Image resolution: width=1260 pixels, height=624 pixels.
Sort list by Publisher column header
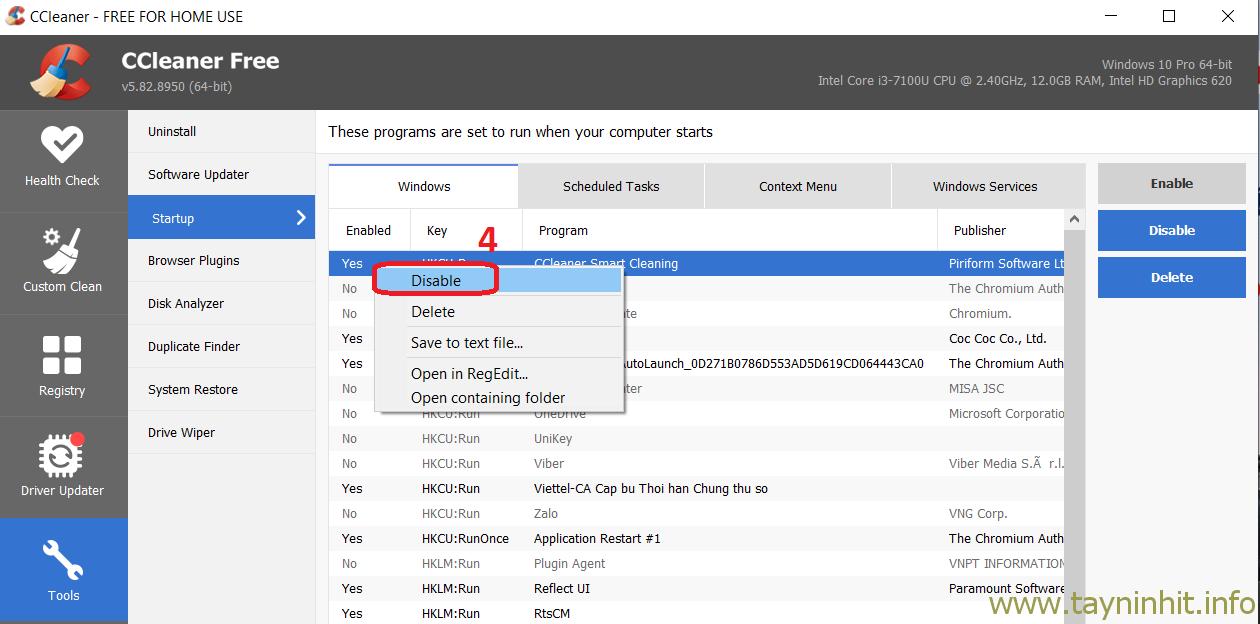tap(980, 230)
